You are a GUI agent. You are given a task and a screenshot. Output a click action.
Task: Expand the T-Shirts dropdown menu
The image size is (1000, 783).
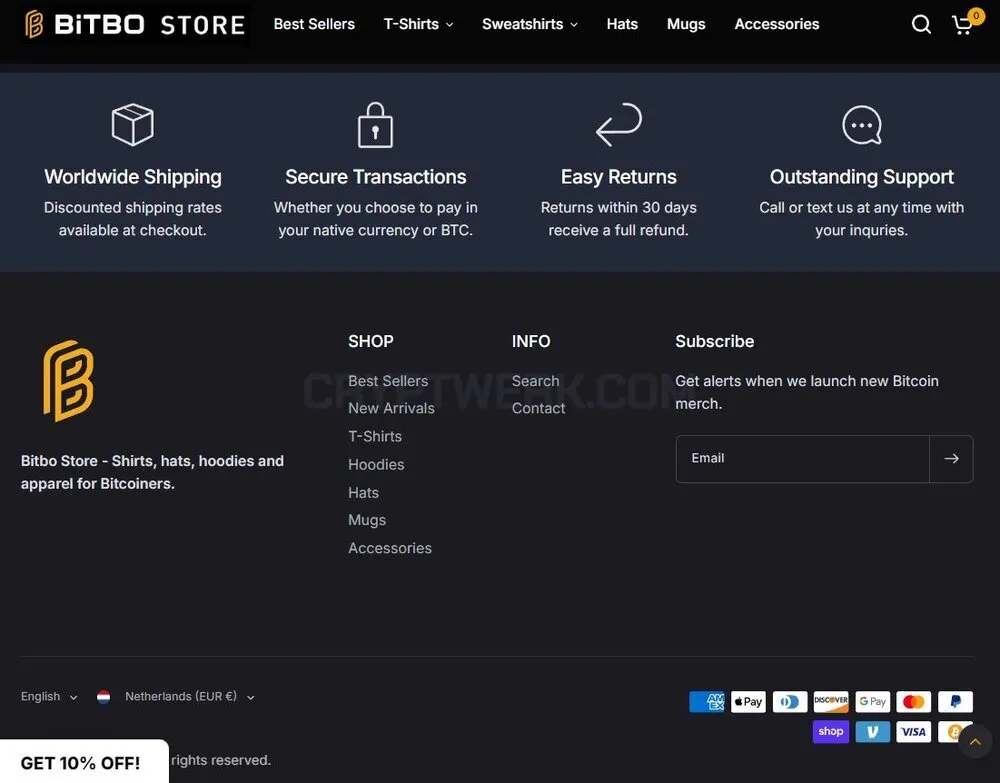418,24
